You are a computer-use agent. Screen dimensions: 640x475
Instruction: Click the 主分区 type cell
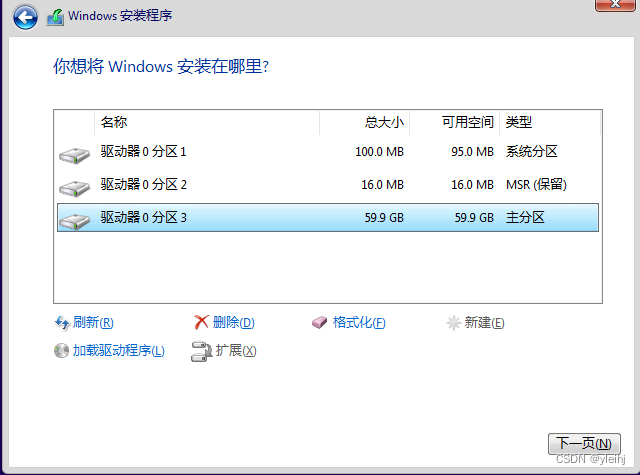[x=525, y=218]
